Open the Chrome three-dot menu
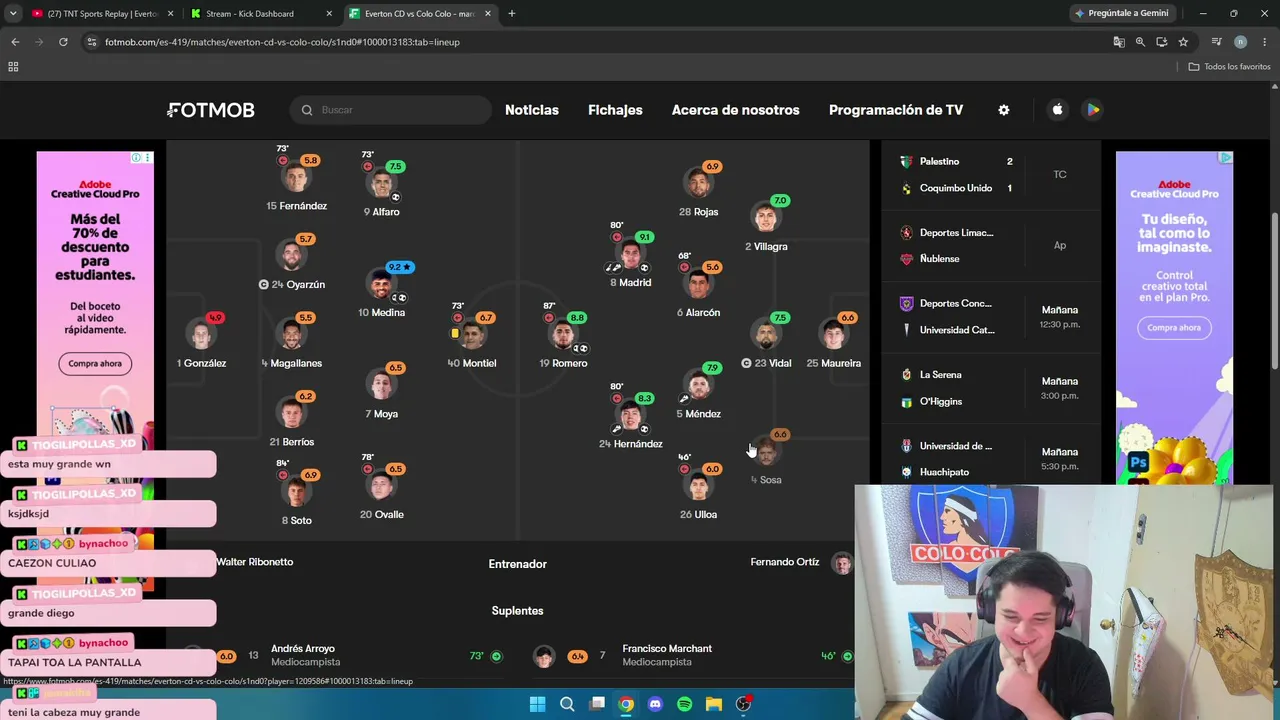The width and height of the screenshot is (1280, 720). point(1263,42)
